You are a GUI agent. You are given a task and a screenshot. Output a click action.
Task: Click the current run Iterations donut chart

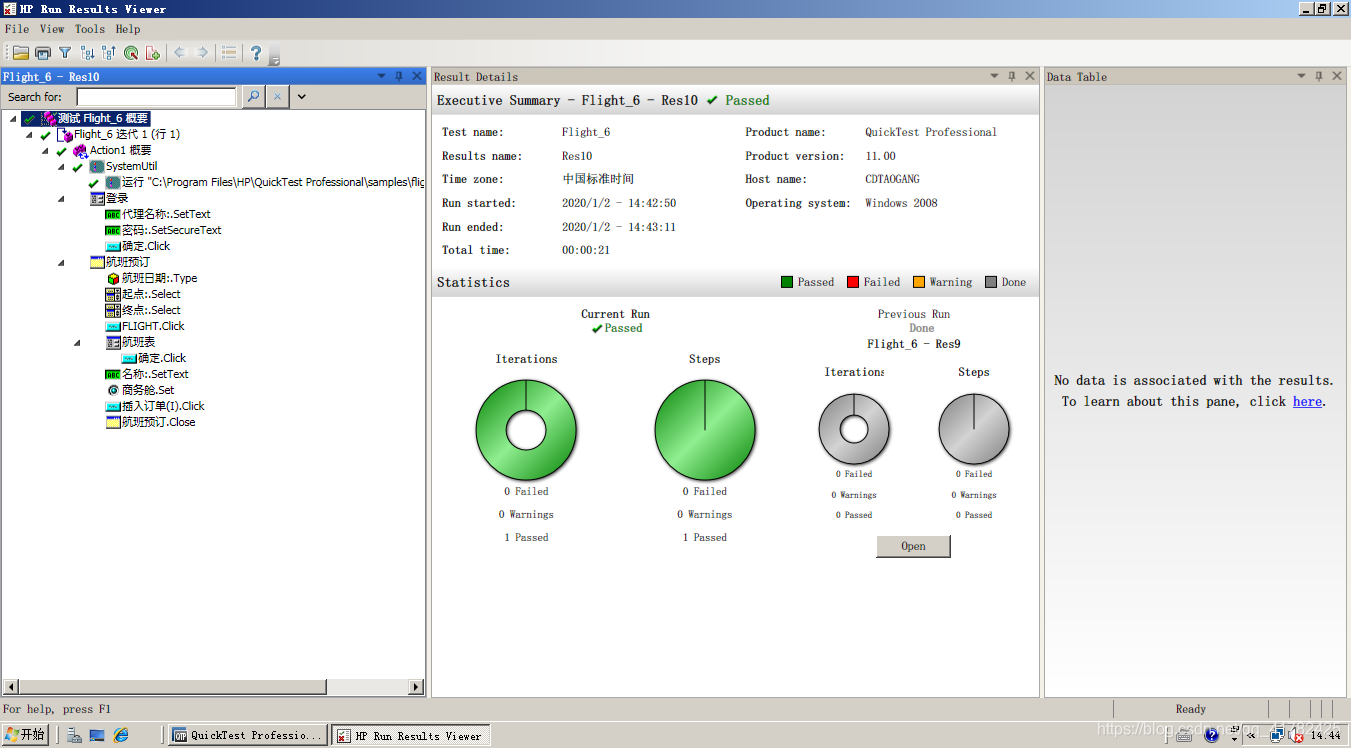point(526,431)
